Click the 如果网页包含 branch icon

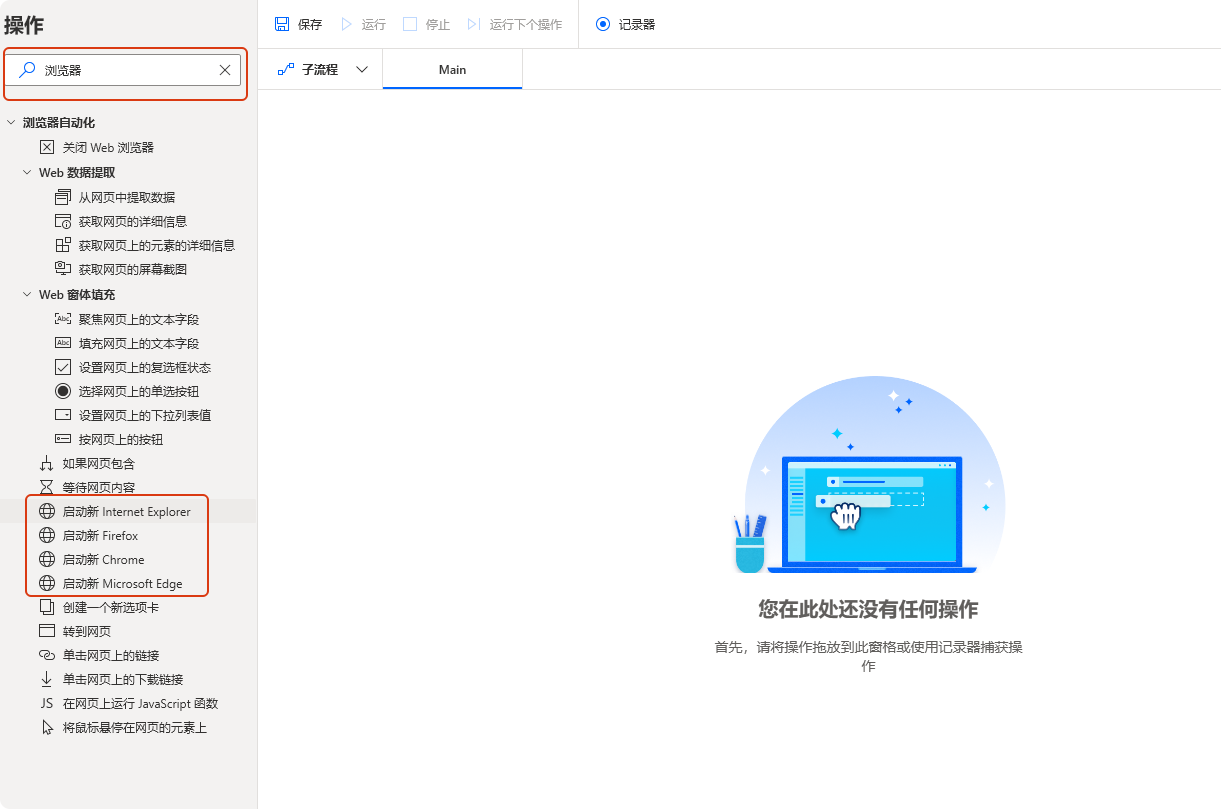[x=47, y=463]
